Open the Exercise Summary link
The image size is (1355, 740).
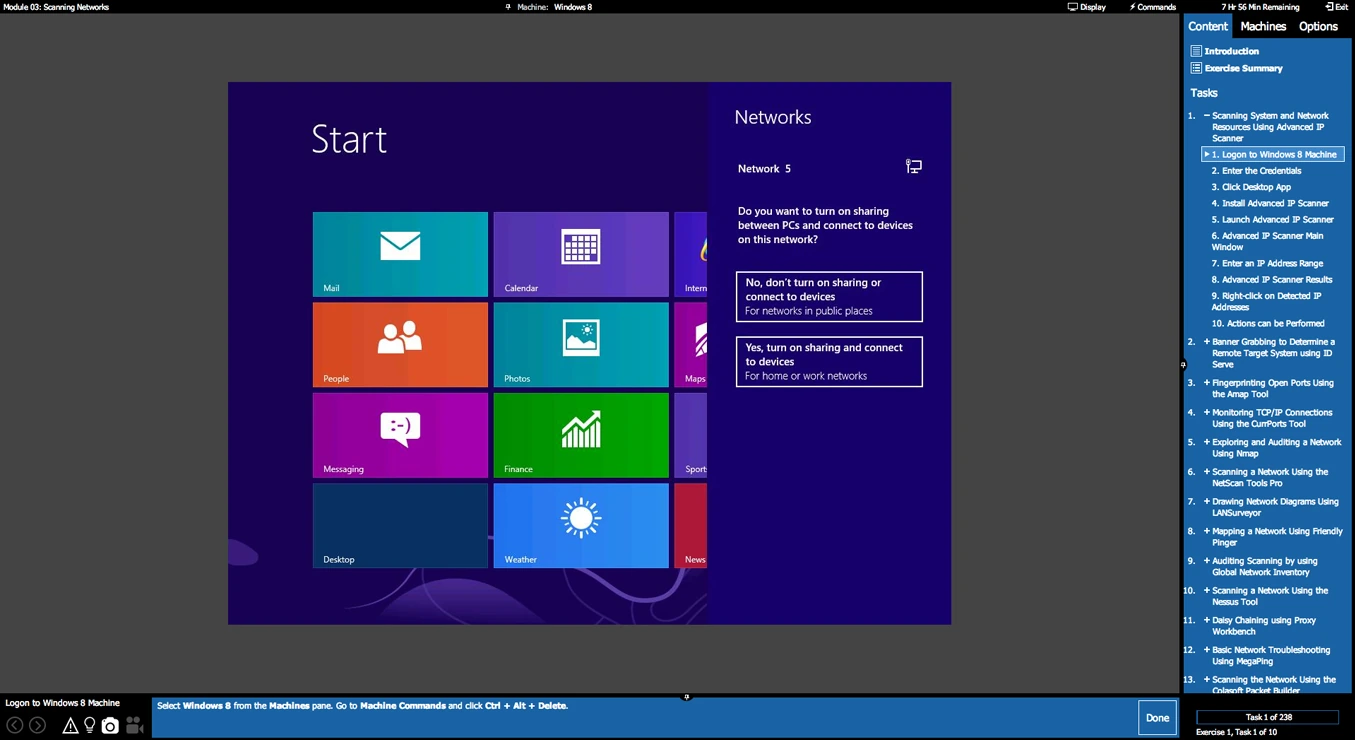[x=1244, y=68]
